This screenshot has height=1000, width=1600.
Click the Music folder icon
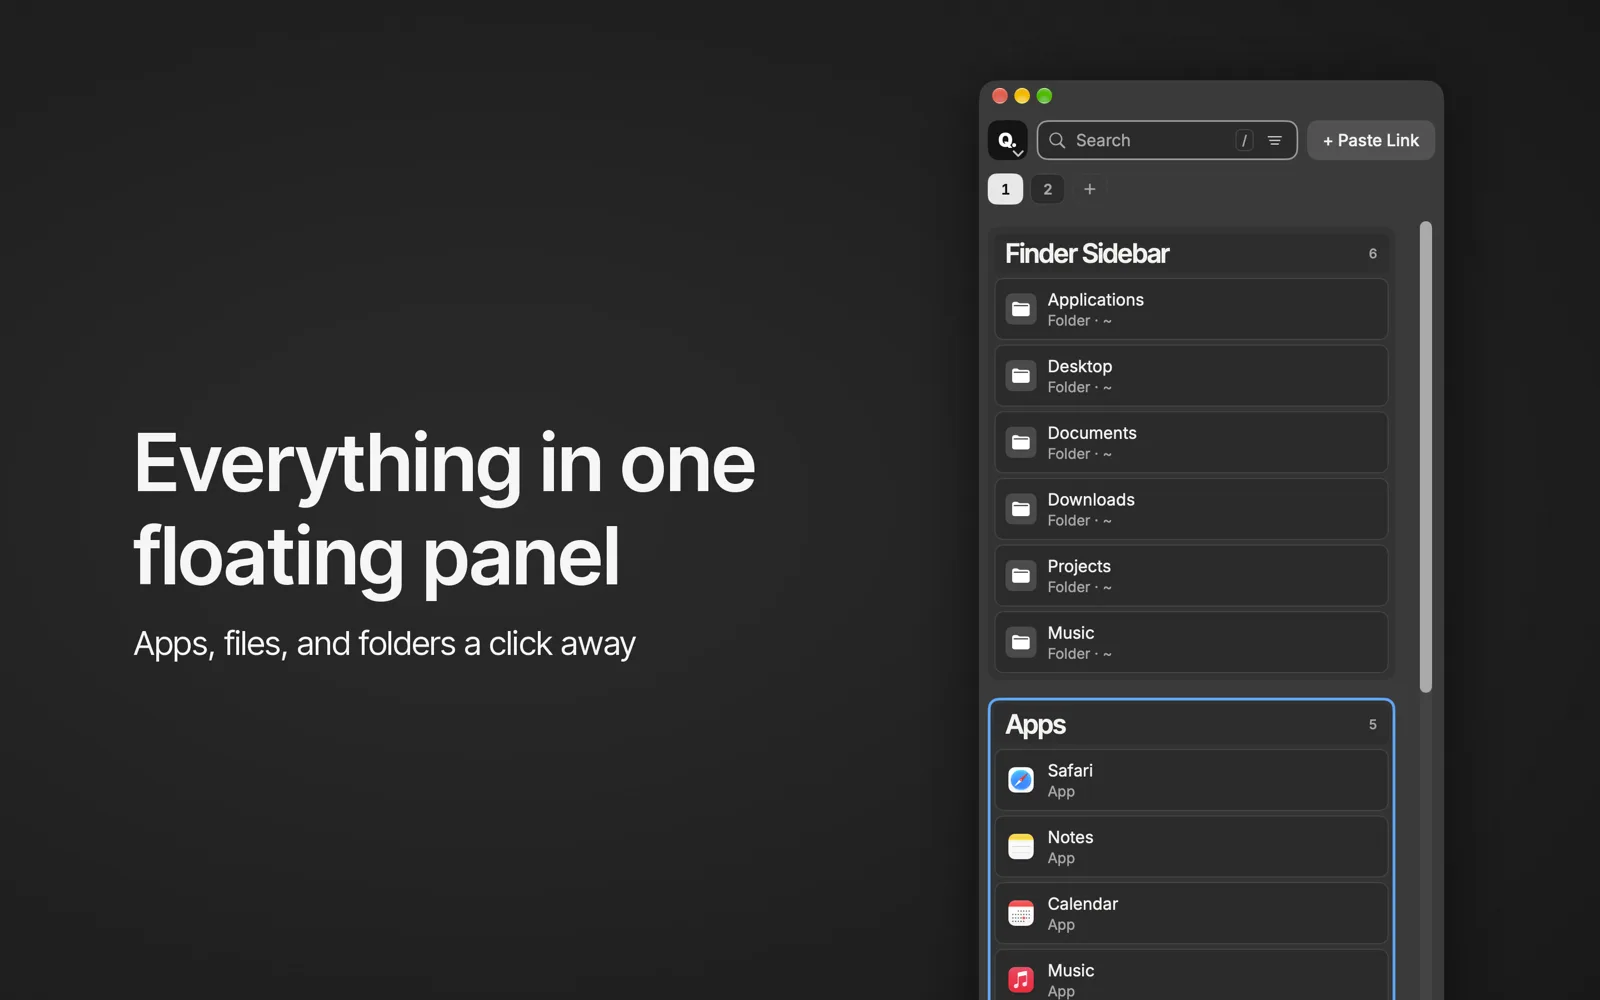(1021, 642)
